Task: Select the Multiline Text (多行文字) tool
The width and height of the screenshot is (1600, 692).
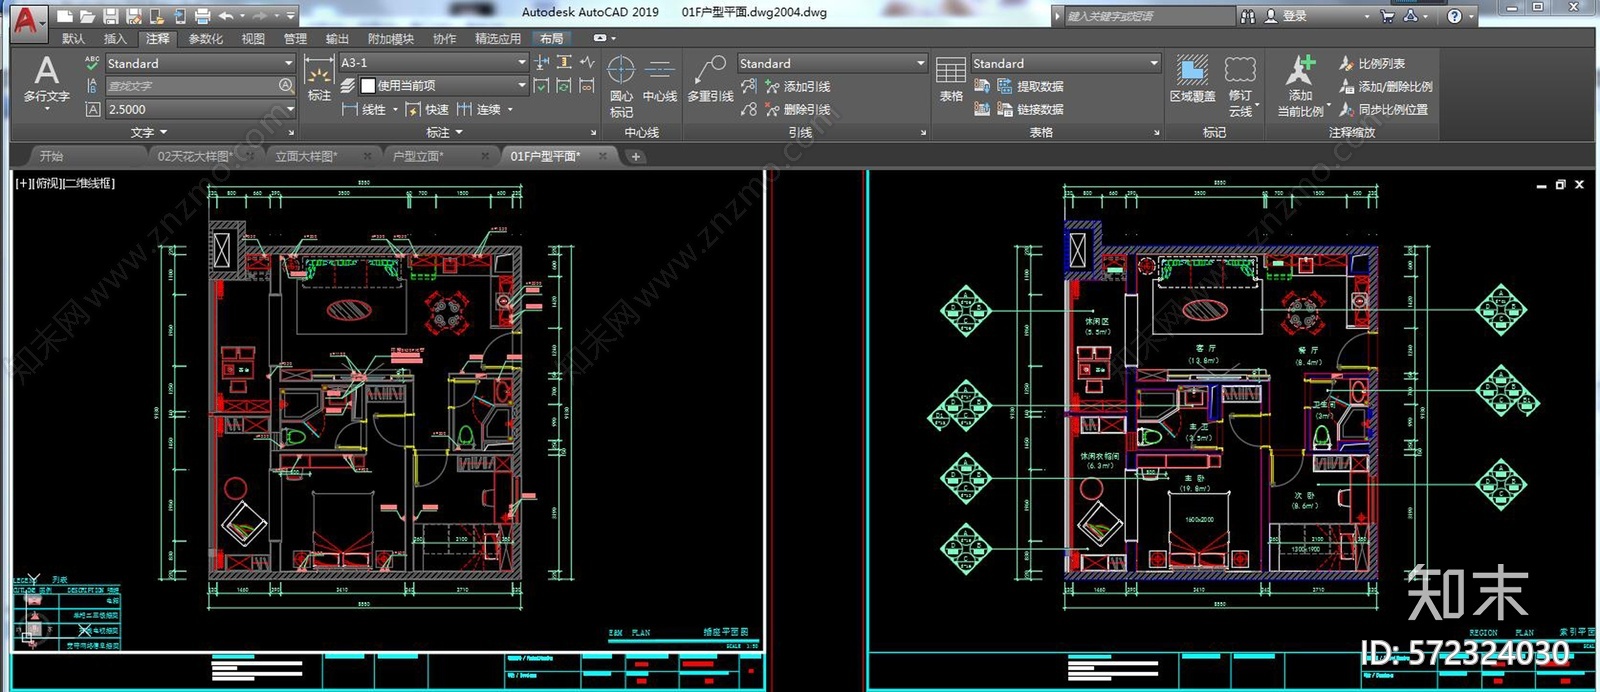Action: (46, 78)
